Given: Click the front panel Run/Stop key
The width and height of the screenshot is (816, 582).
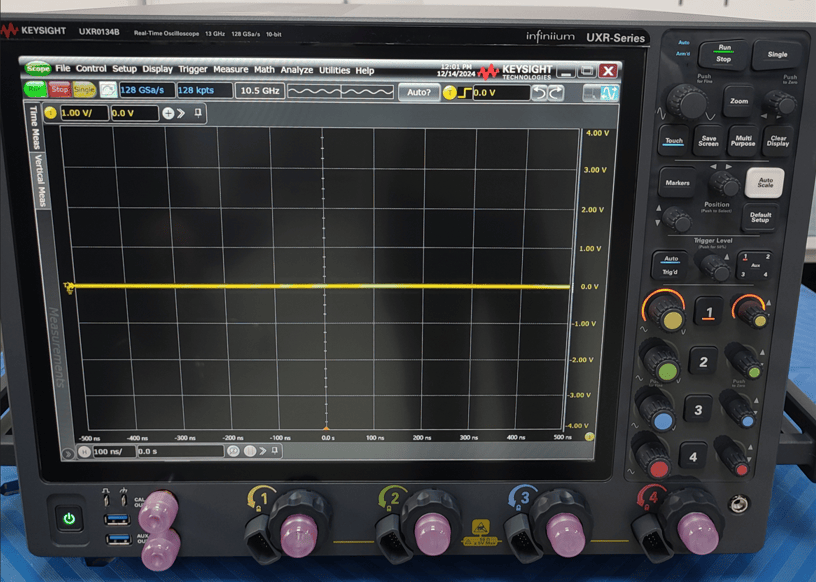Looking at the screenshot, I should click(x=723, y=54).
